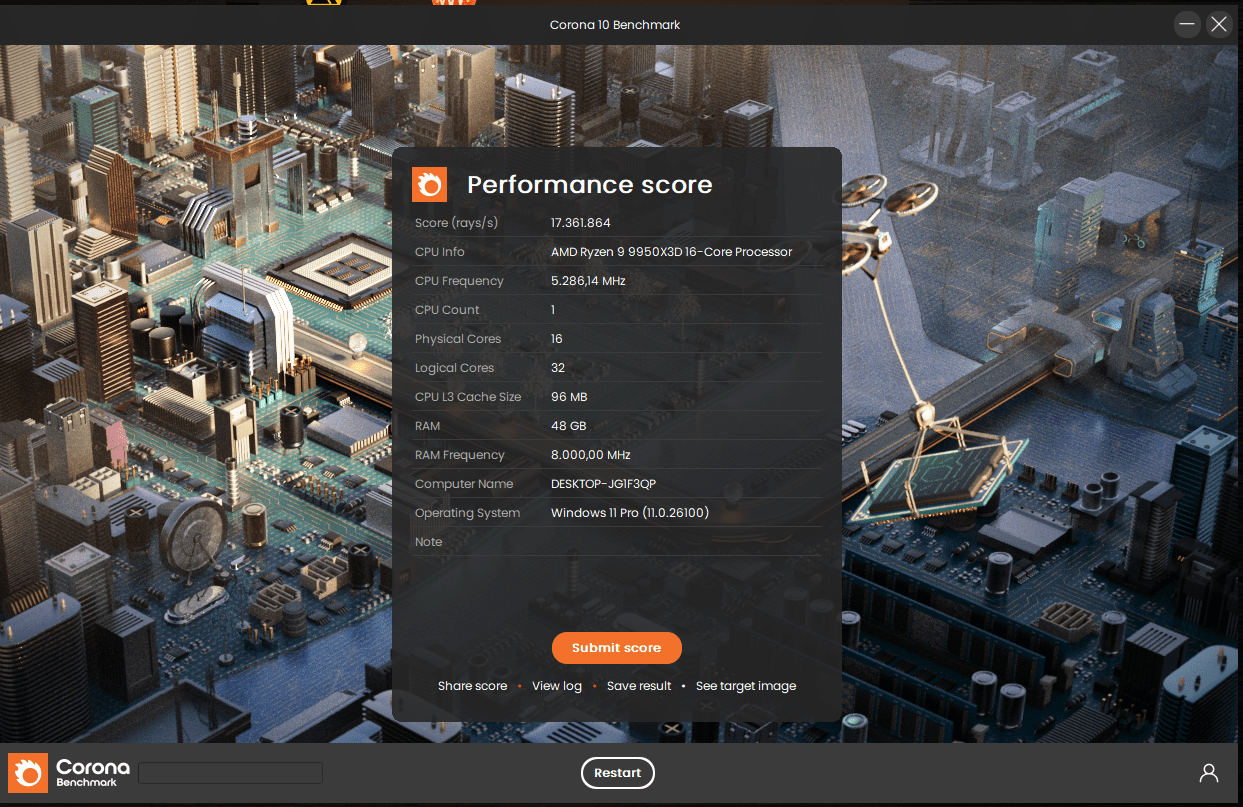Click the Corona 10 Benchmark title text
This screenshot has width=1243, height=807.
click(615, 25)
